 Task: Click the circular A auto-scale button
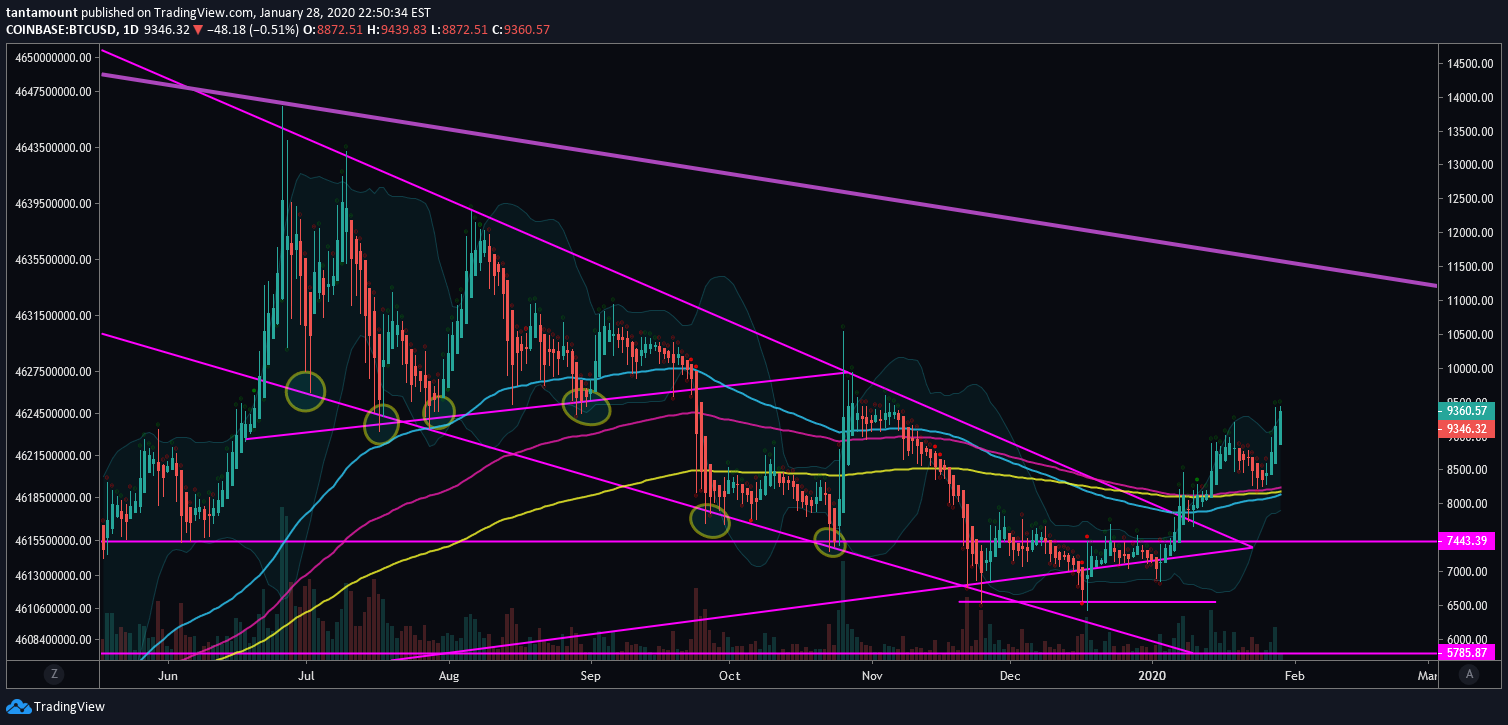(1469, 675)
